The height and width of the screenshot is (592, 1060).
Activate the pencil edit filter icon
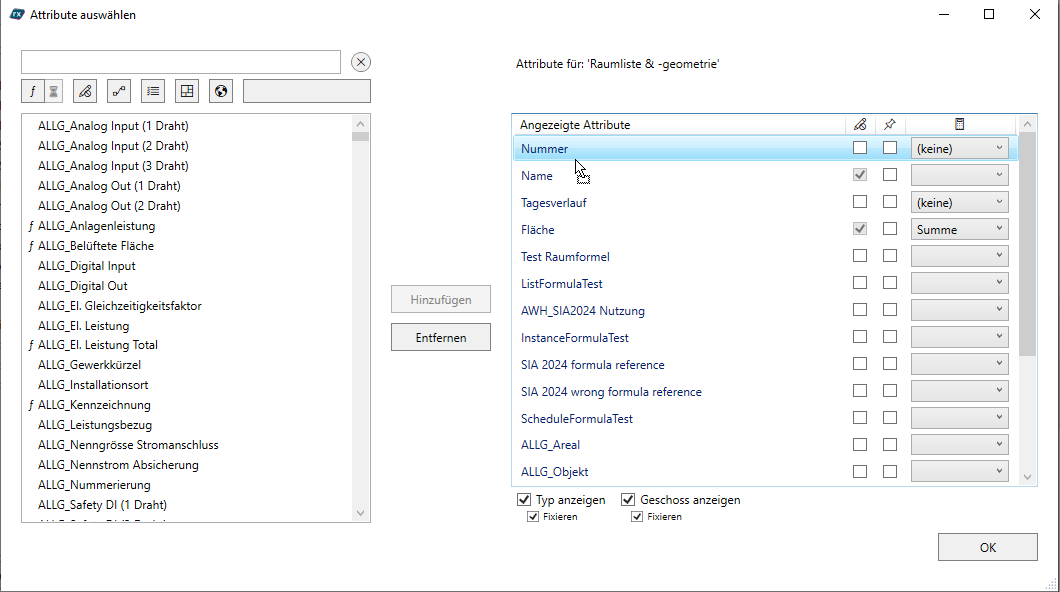(84, 90)
